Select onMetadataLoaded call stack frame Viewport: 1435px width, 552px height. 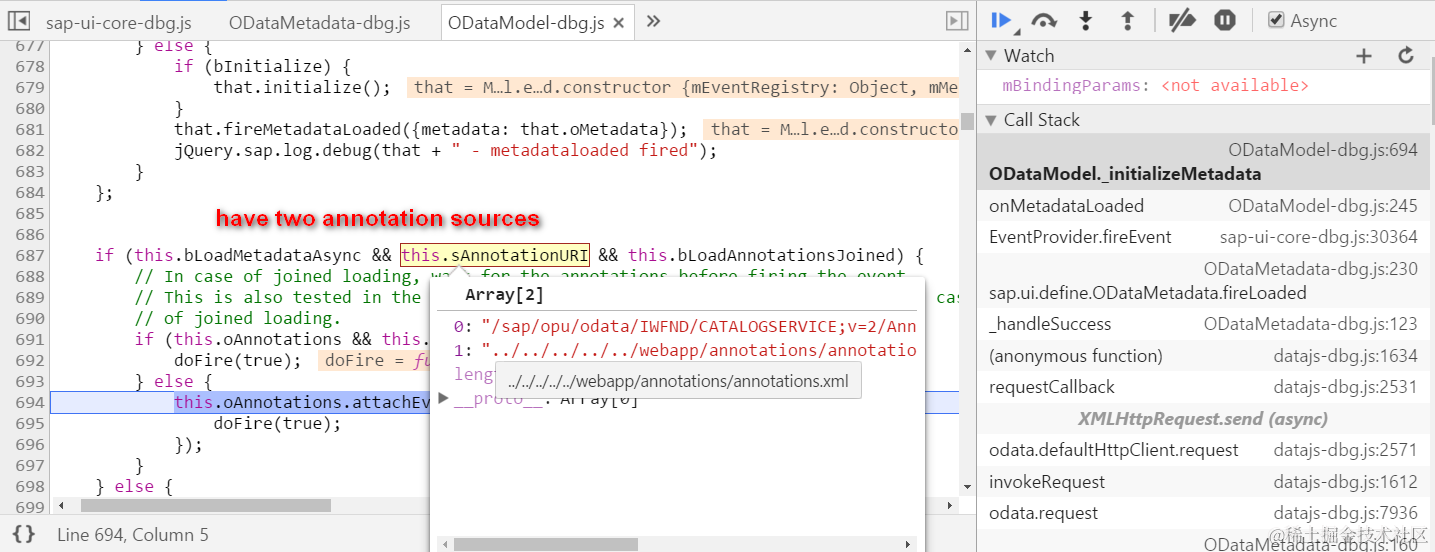[1205, 206]
